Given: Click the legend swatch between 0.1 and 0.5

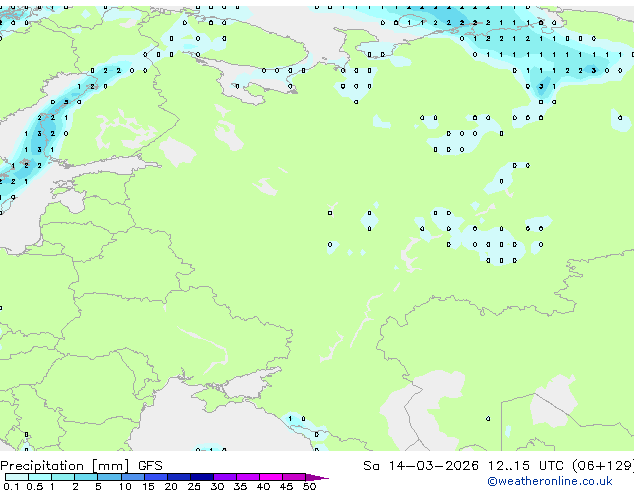Looking at the screenshot, I should (17, 477).
